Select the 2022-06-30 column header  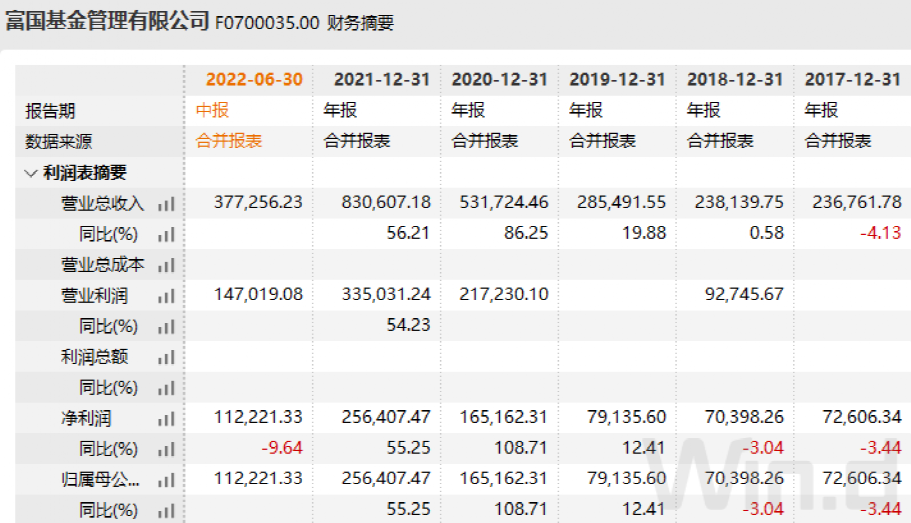click(254, 80)
